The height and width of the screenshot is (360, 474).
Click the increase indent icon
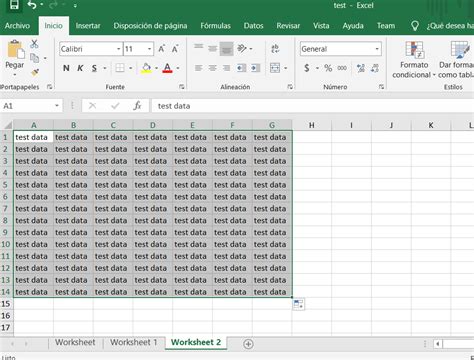[255, 68]
